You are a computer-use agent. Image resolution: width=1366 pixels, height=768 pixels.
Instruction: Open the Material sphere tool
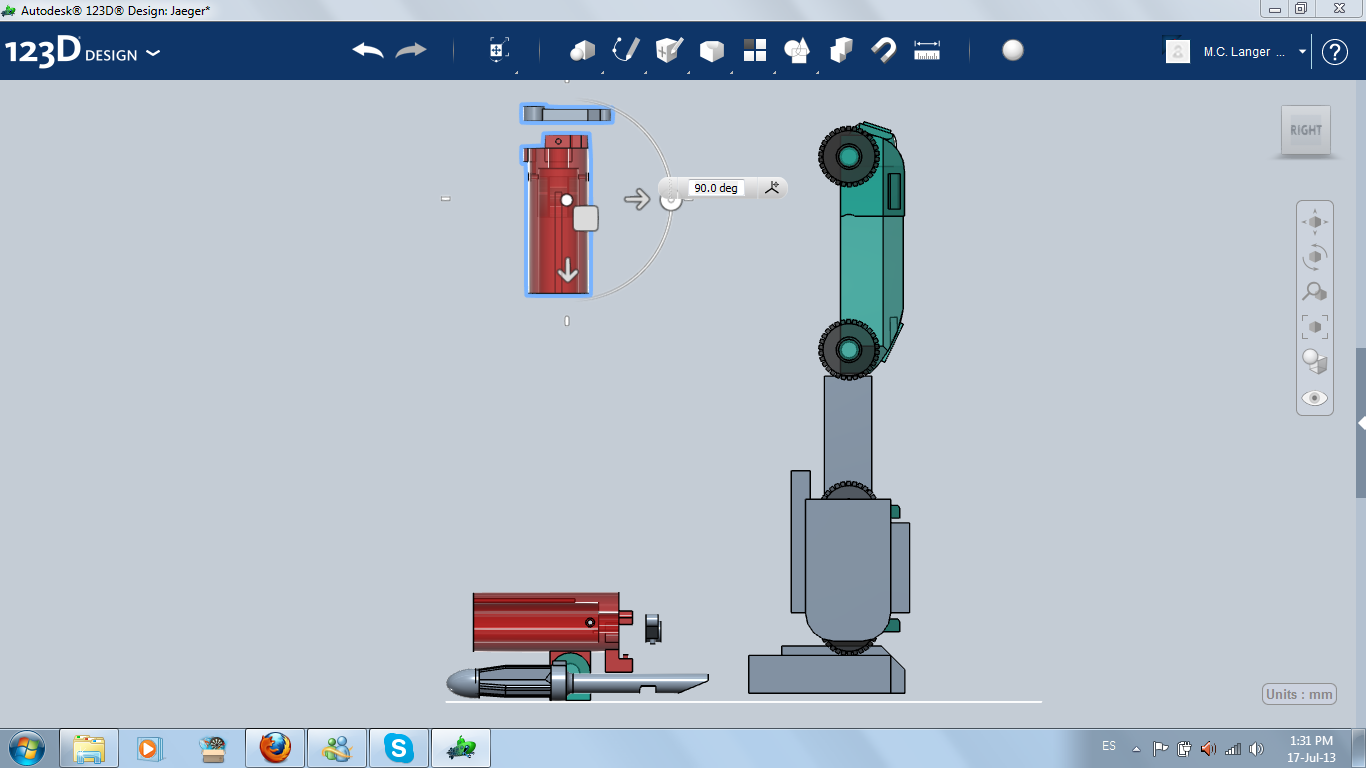1013,50
